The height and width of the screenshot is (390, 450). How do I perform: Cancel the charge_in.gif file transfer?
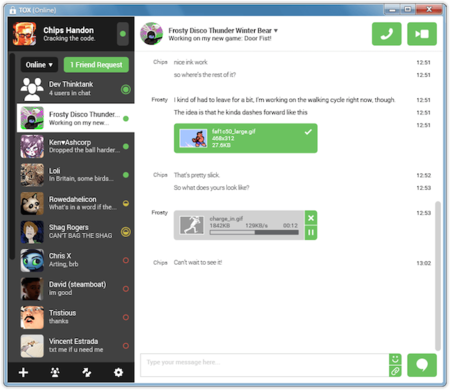[x=311, y=218]
